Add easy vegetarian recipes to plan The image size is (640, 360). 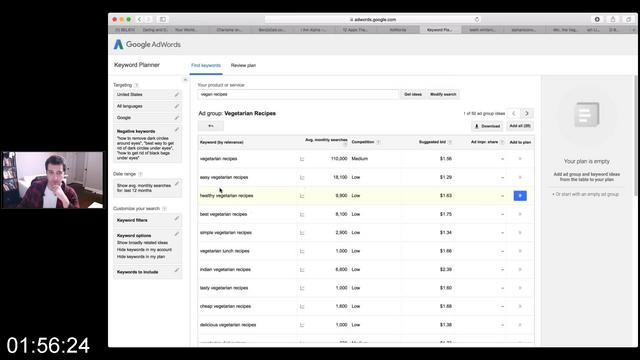point(520,178)
